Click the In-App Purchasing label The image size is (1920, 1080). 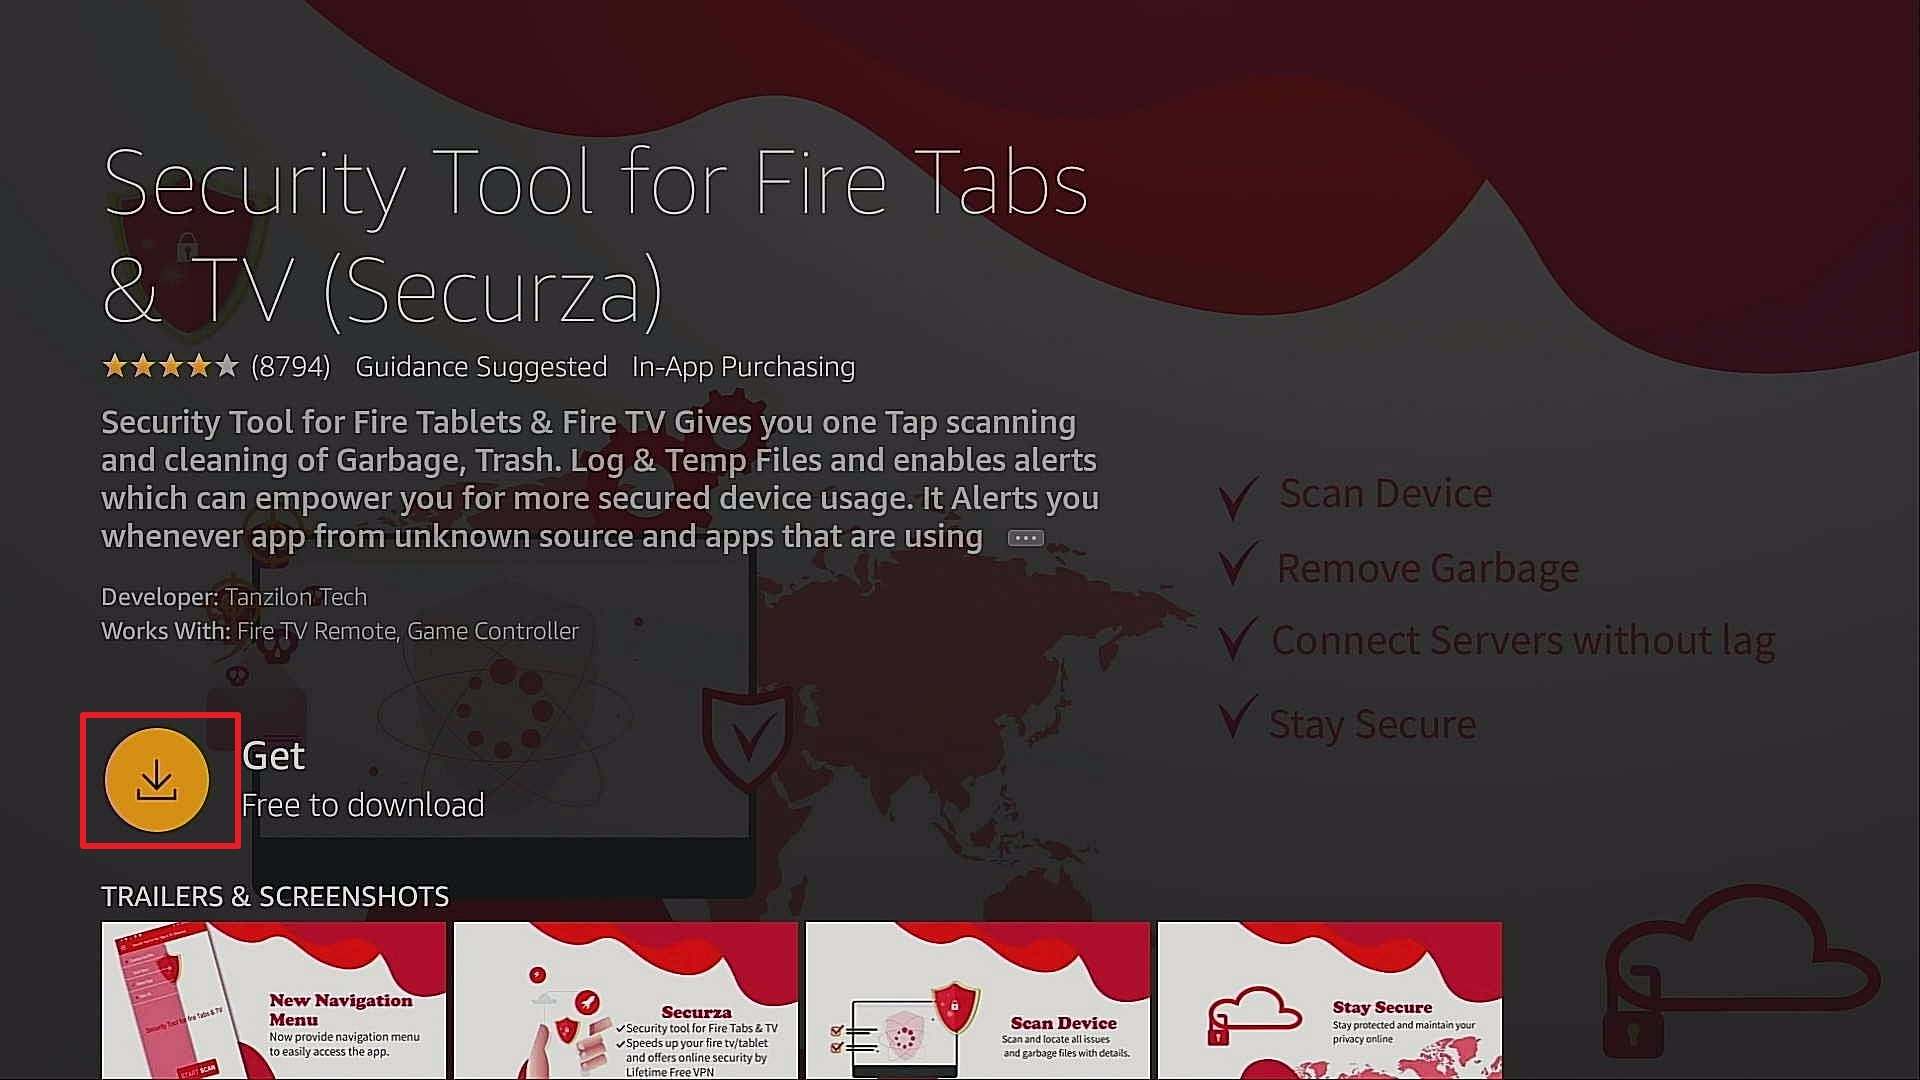[743, 367]
